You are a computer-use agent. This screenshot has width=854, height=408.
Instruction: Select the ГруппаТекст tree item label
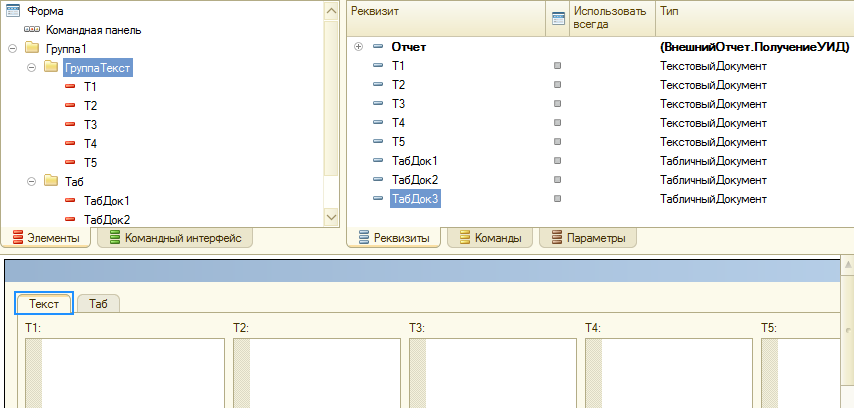coord(97,68)
